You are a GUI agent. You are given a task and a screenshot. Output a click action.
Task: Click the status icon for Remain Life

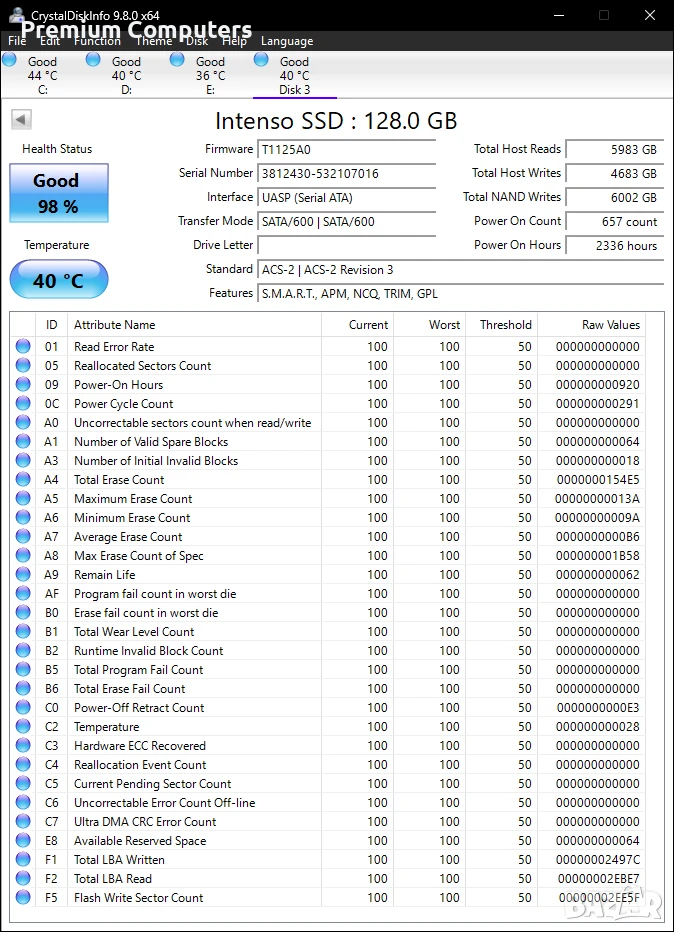tap(23, 574)
